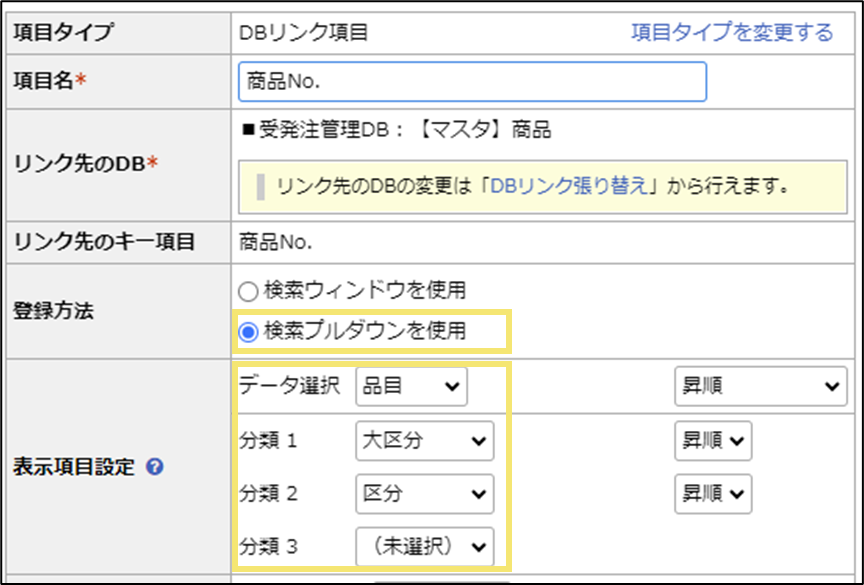Click the 登録方法 row label
Screen dimensions: 864x585
pyautogui.click(x=54, y=311)
